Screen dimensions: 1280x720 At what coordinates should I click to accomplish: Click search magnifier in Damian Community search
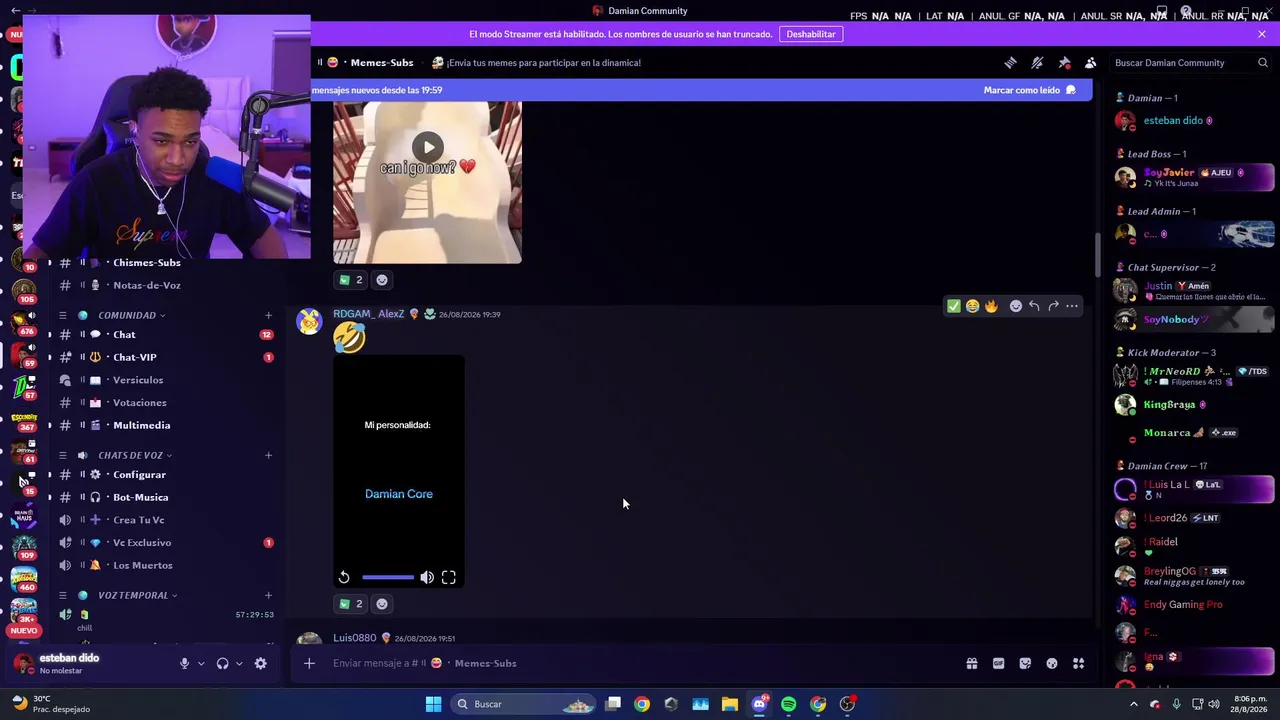(1263, 63)
